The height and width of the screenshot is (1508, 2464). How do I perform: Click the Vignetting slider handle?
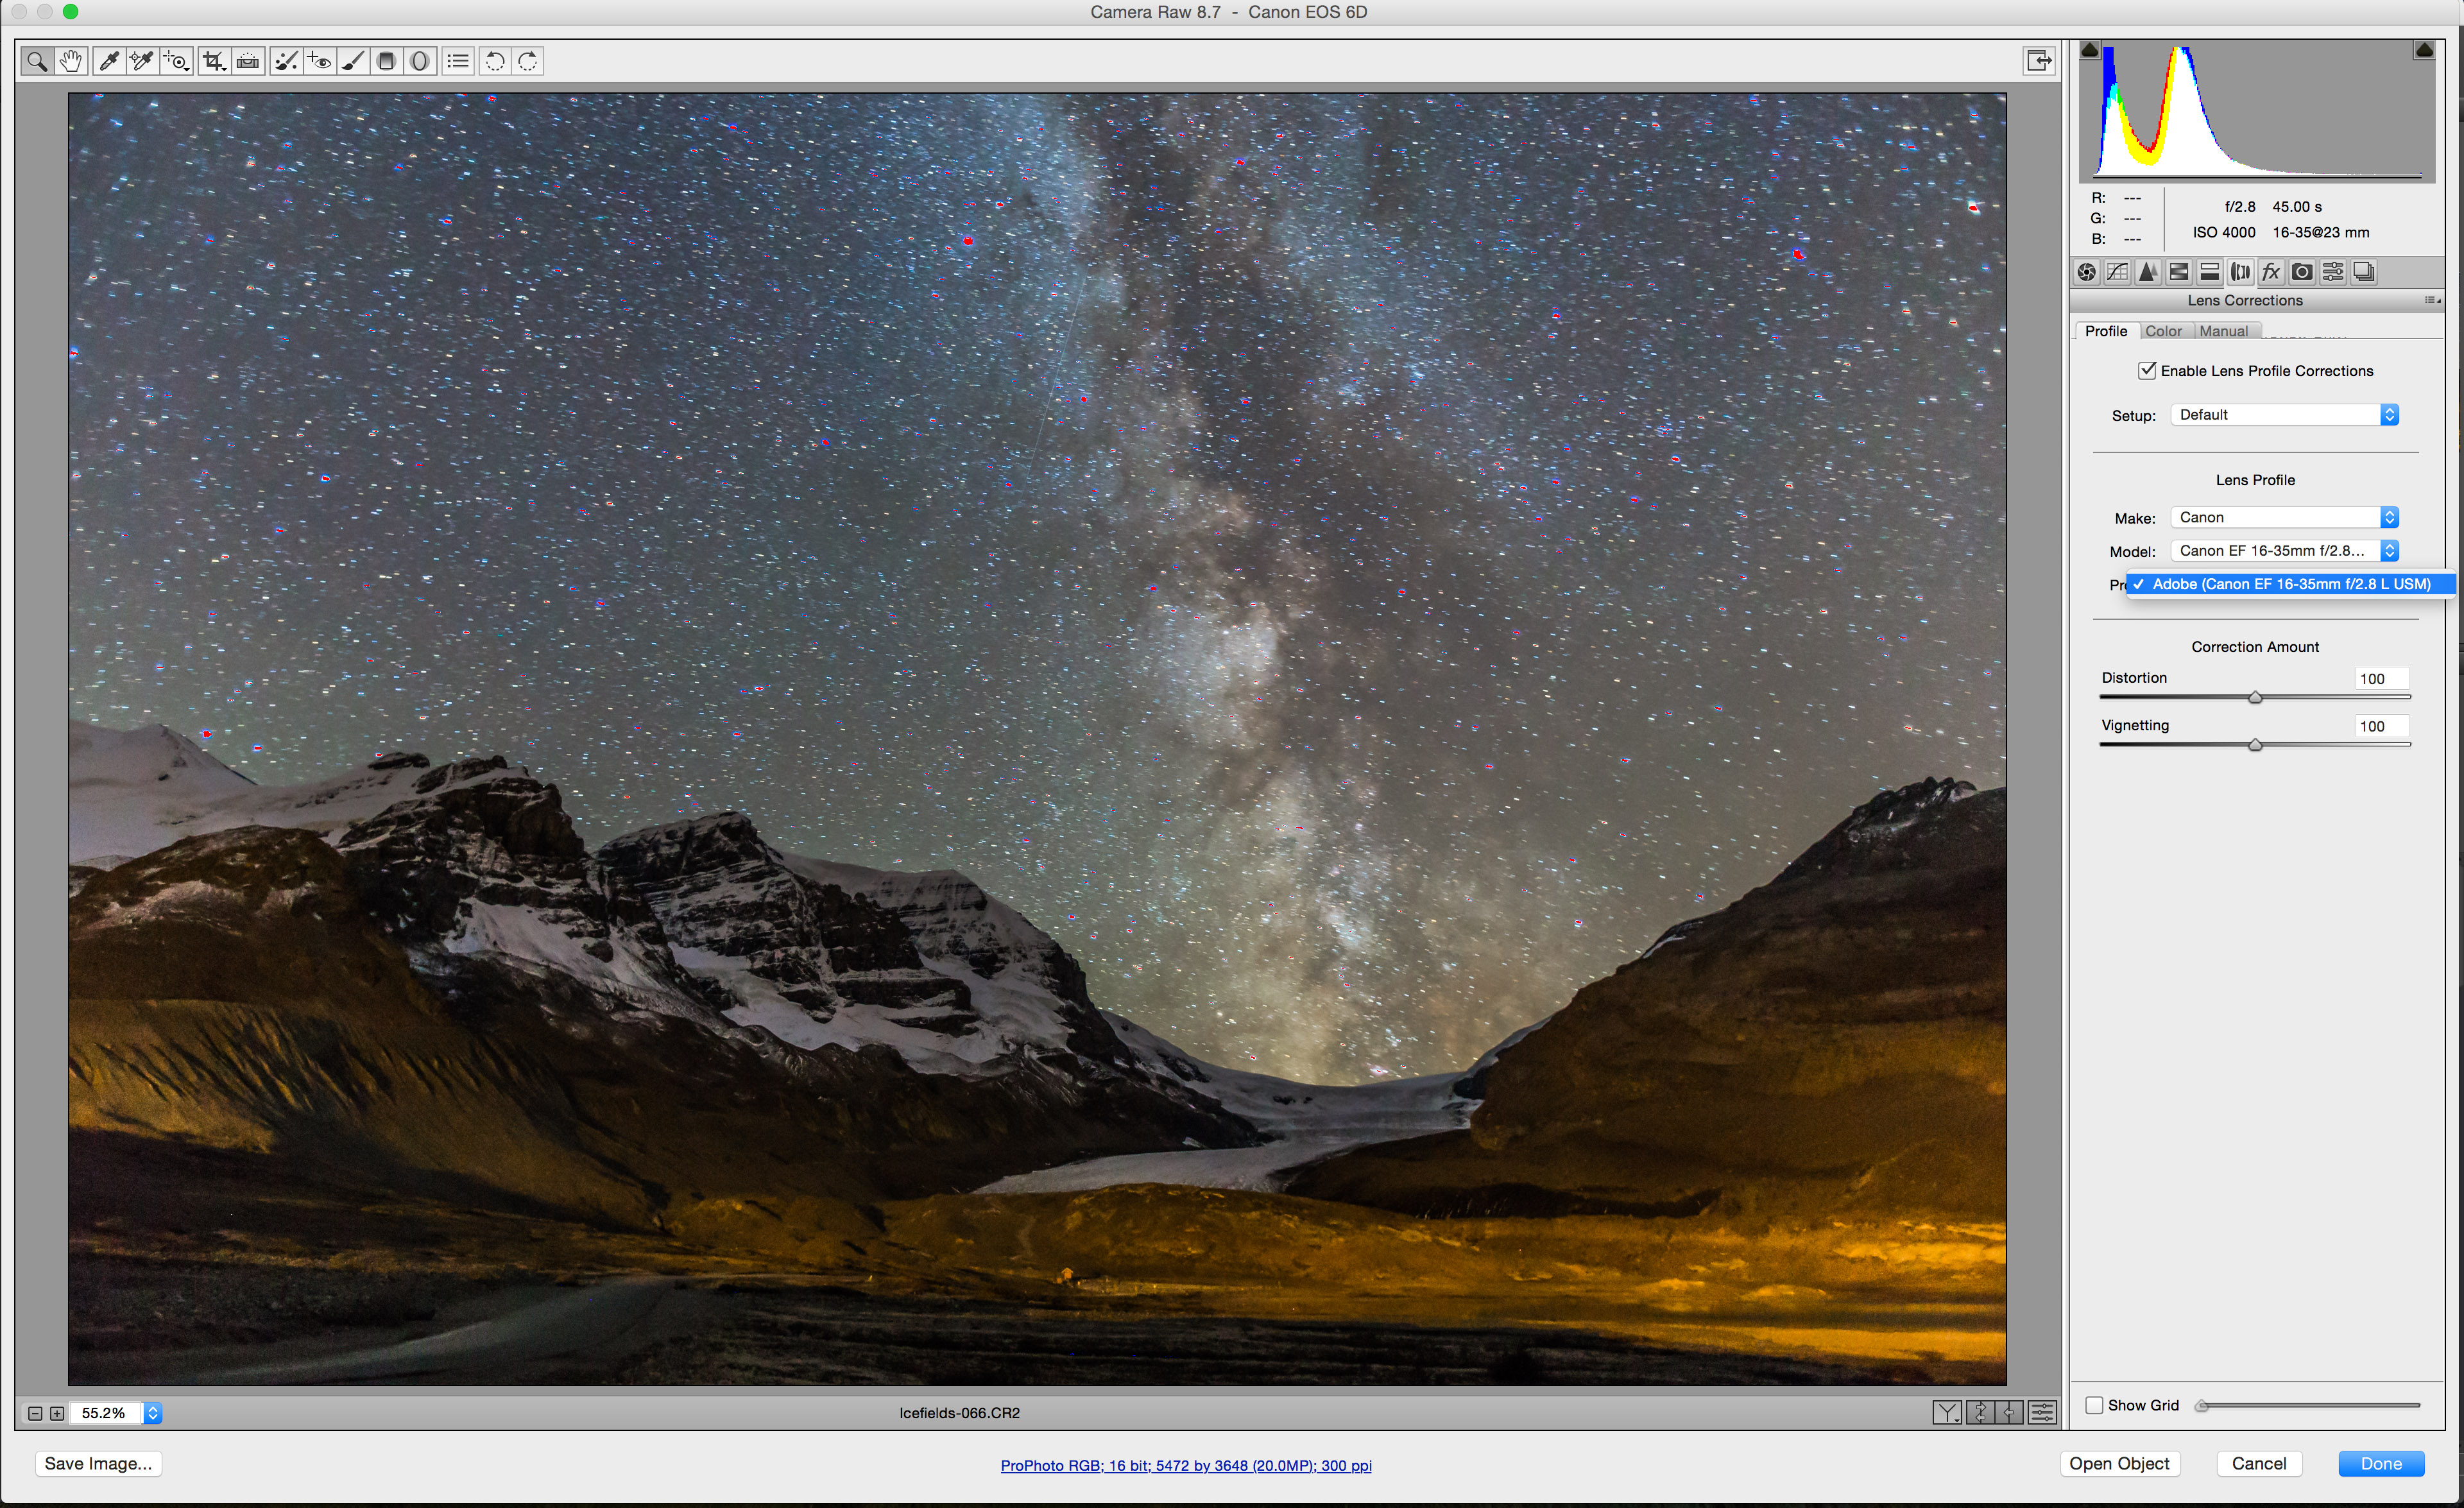pos(2255,745)
